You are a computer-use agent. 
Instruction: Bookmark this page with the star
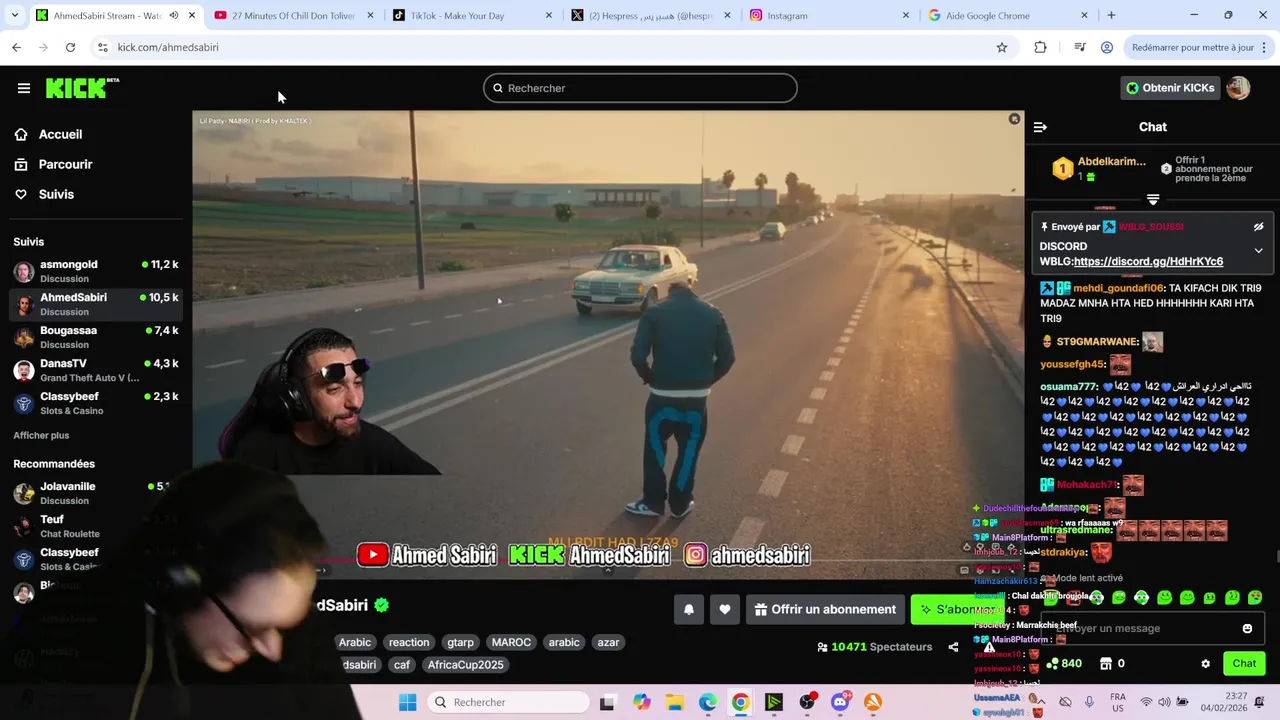tap(1002, 47)
